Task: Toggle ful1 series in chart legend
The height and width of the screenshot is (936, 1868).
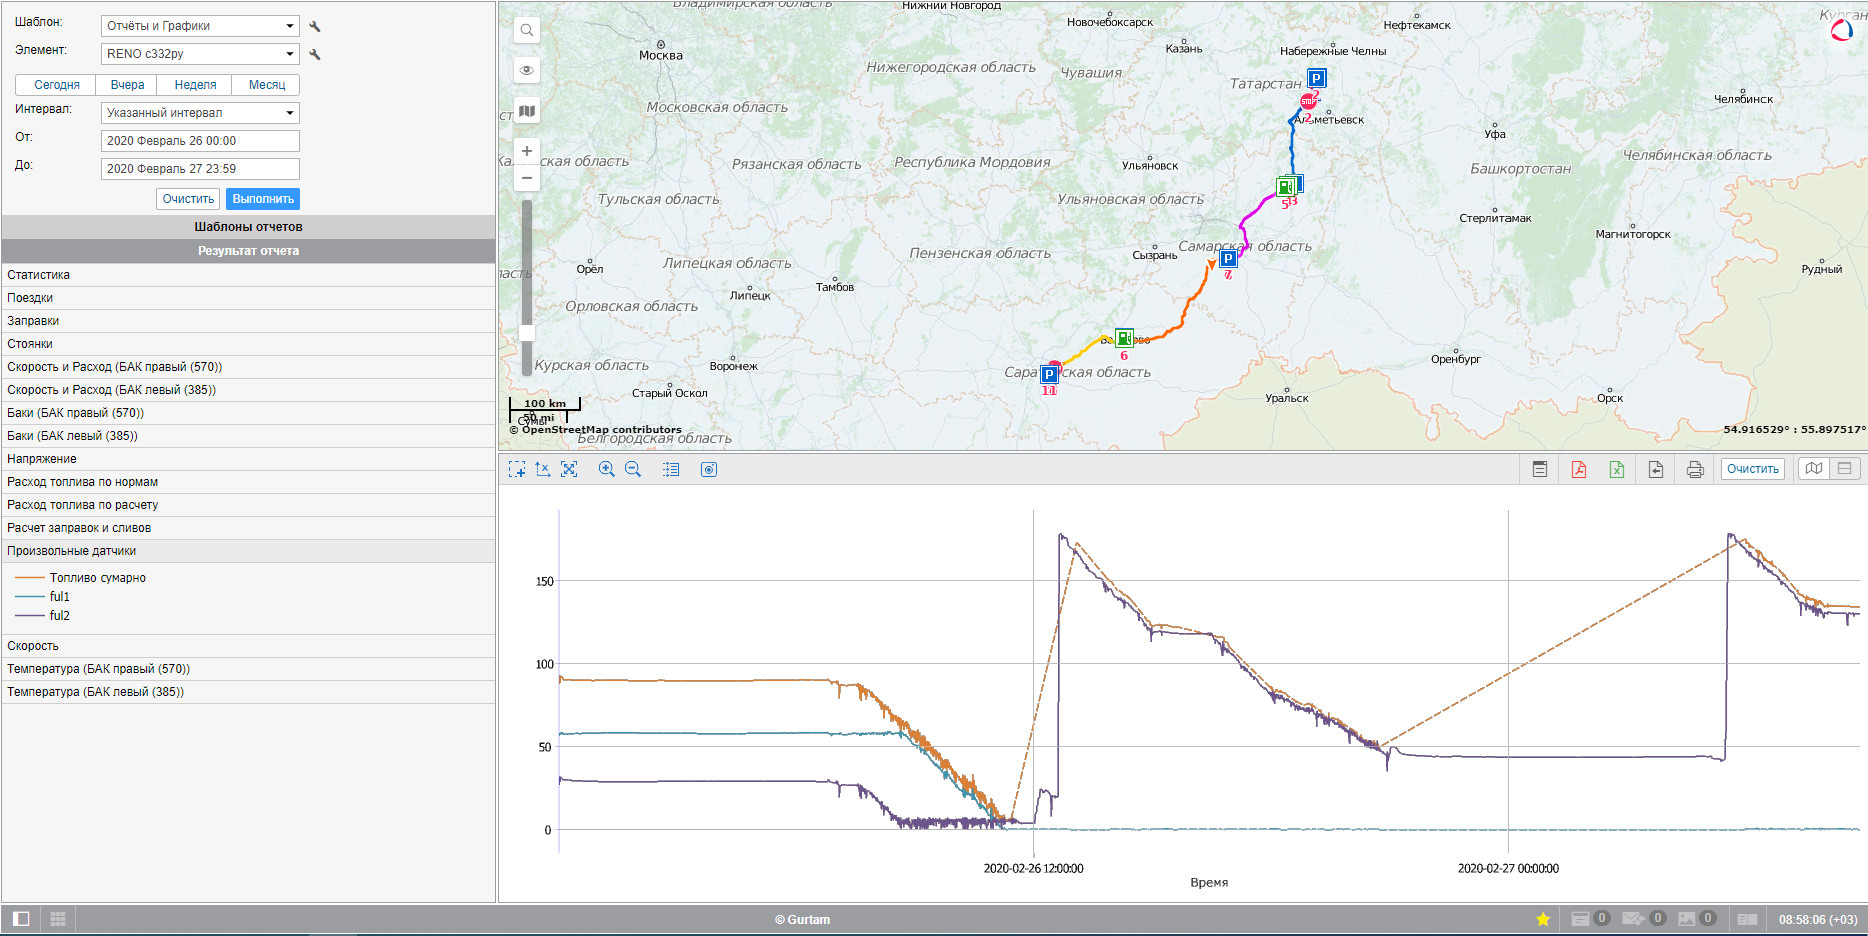Action: 59,597
